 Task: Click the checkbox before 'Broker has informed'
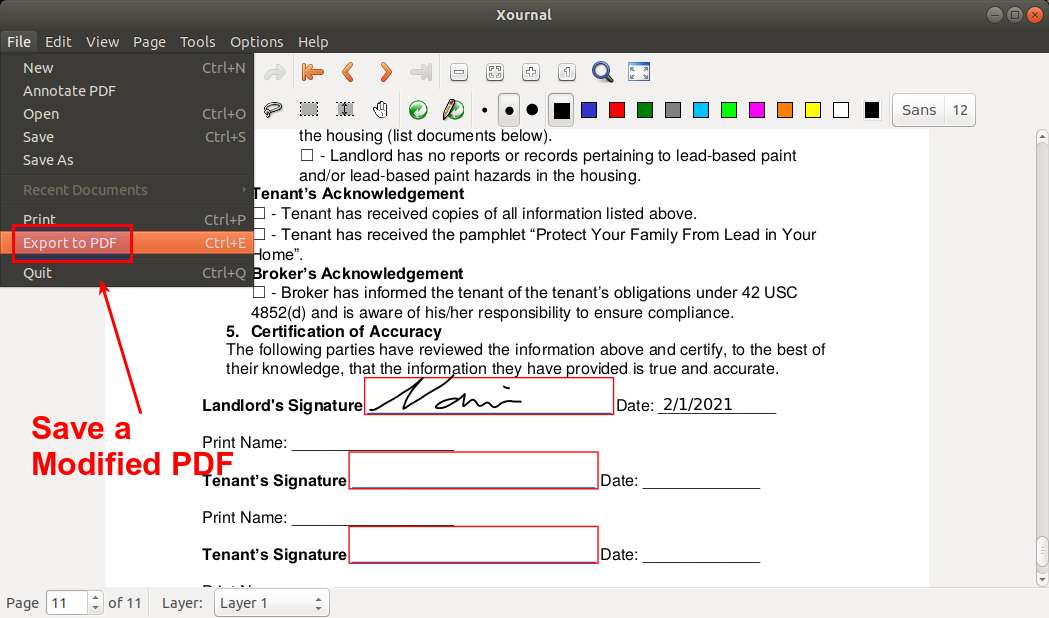click(260, 292)
